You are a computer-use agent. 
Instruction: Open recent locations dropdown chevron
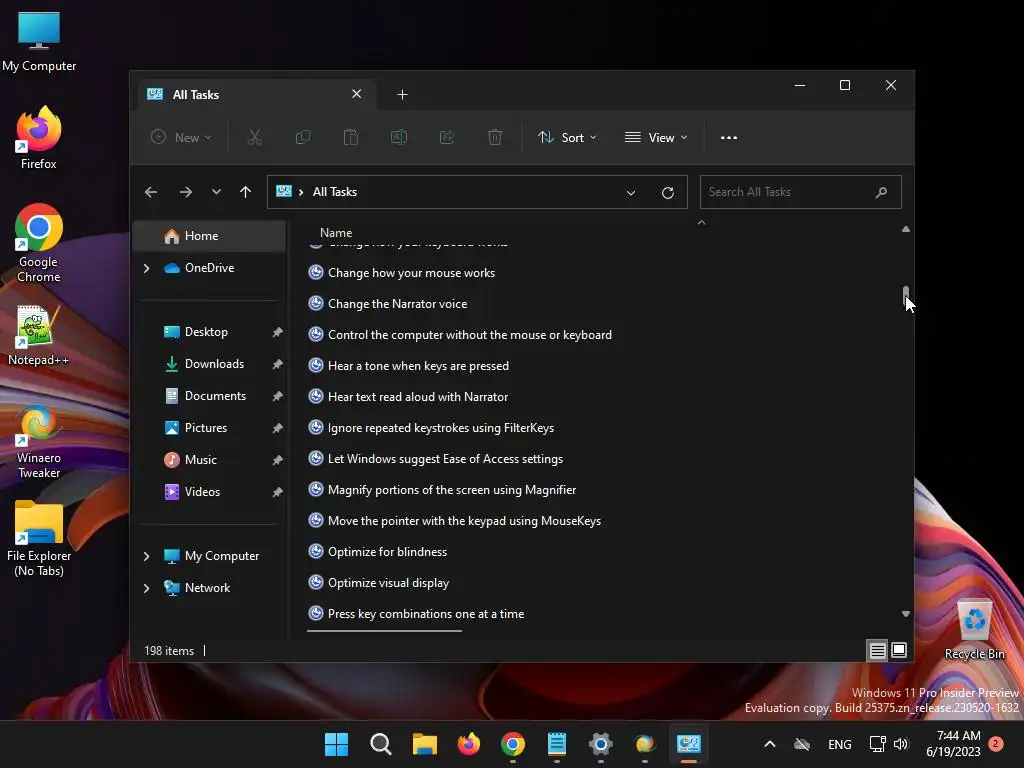click(x=216, y=192)
